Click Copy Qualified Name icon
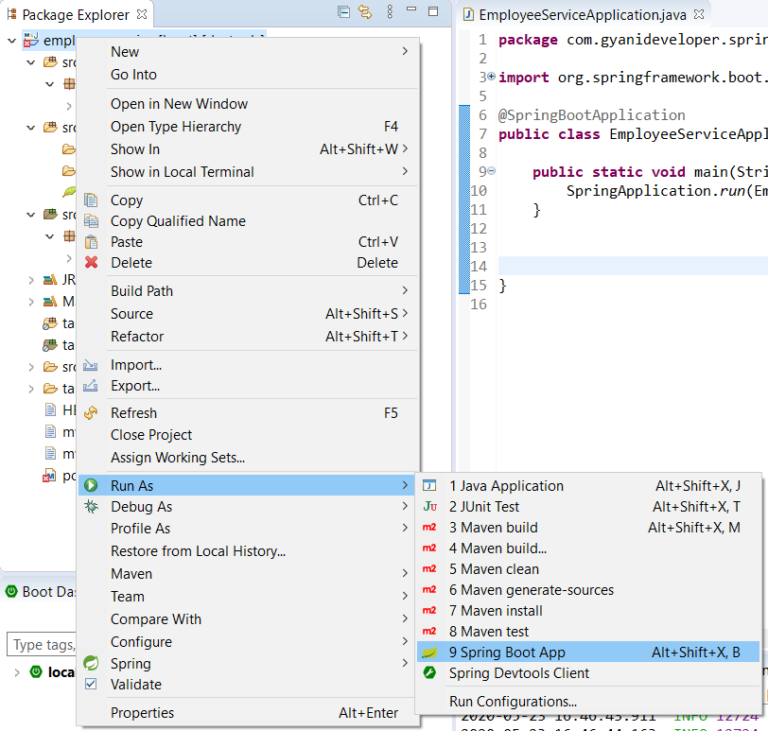 pyautogui.click(x=91, y=221)
